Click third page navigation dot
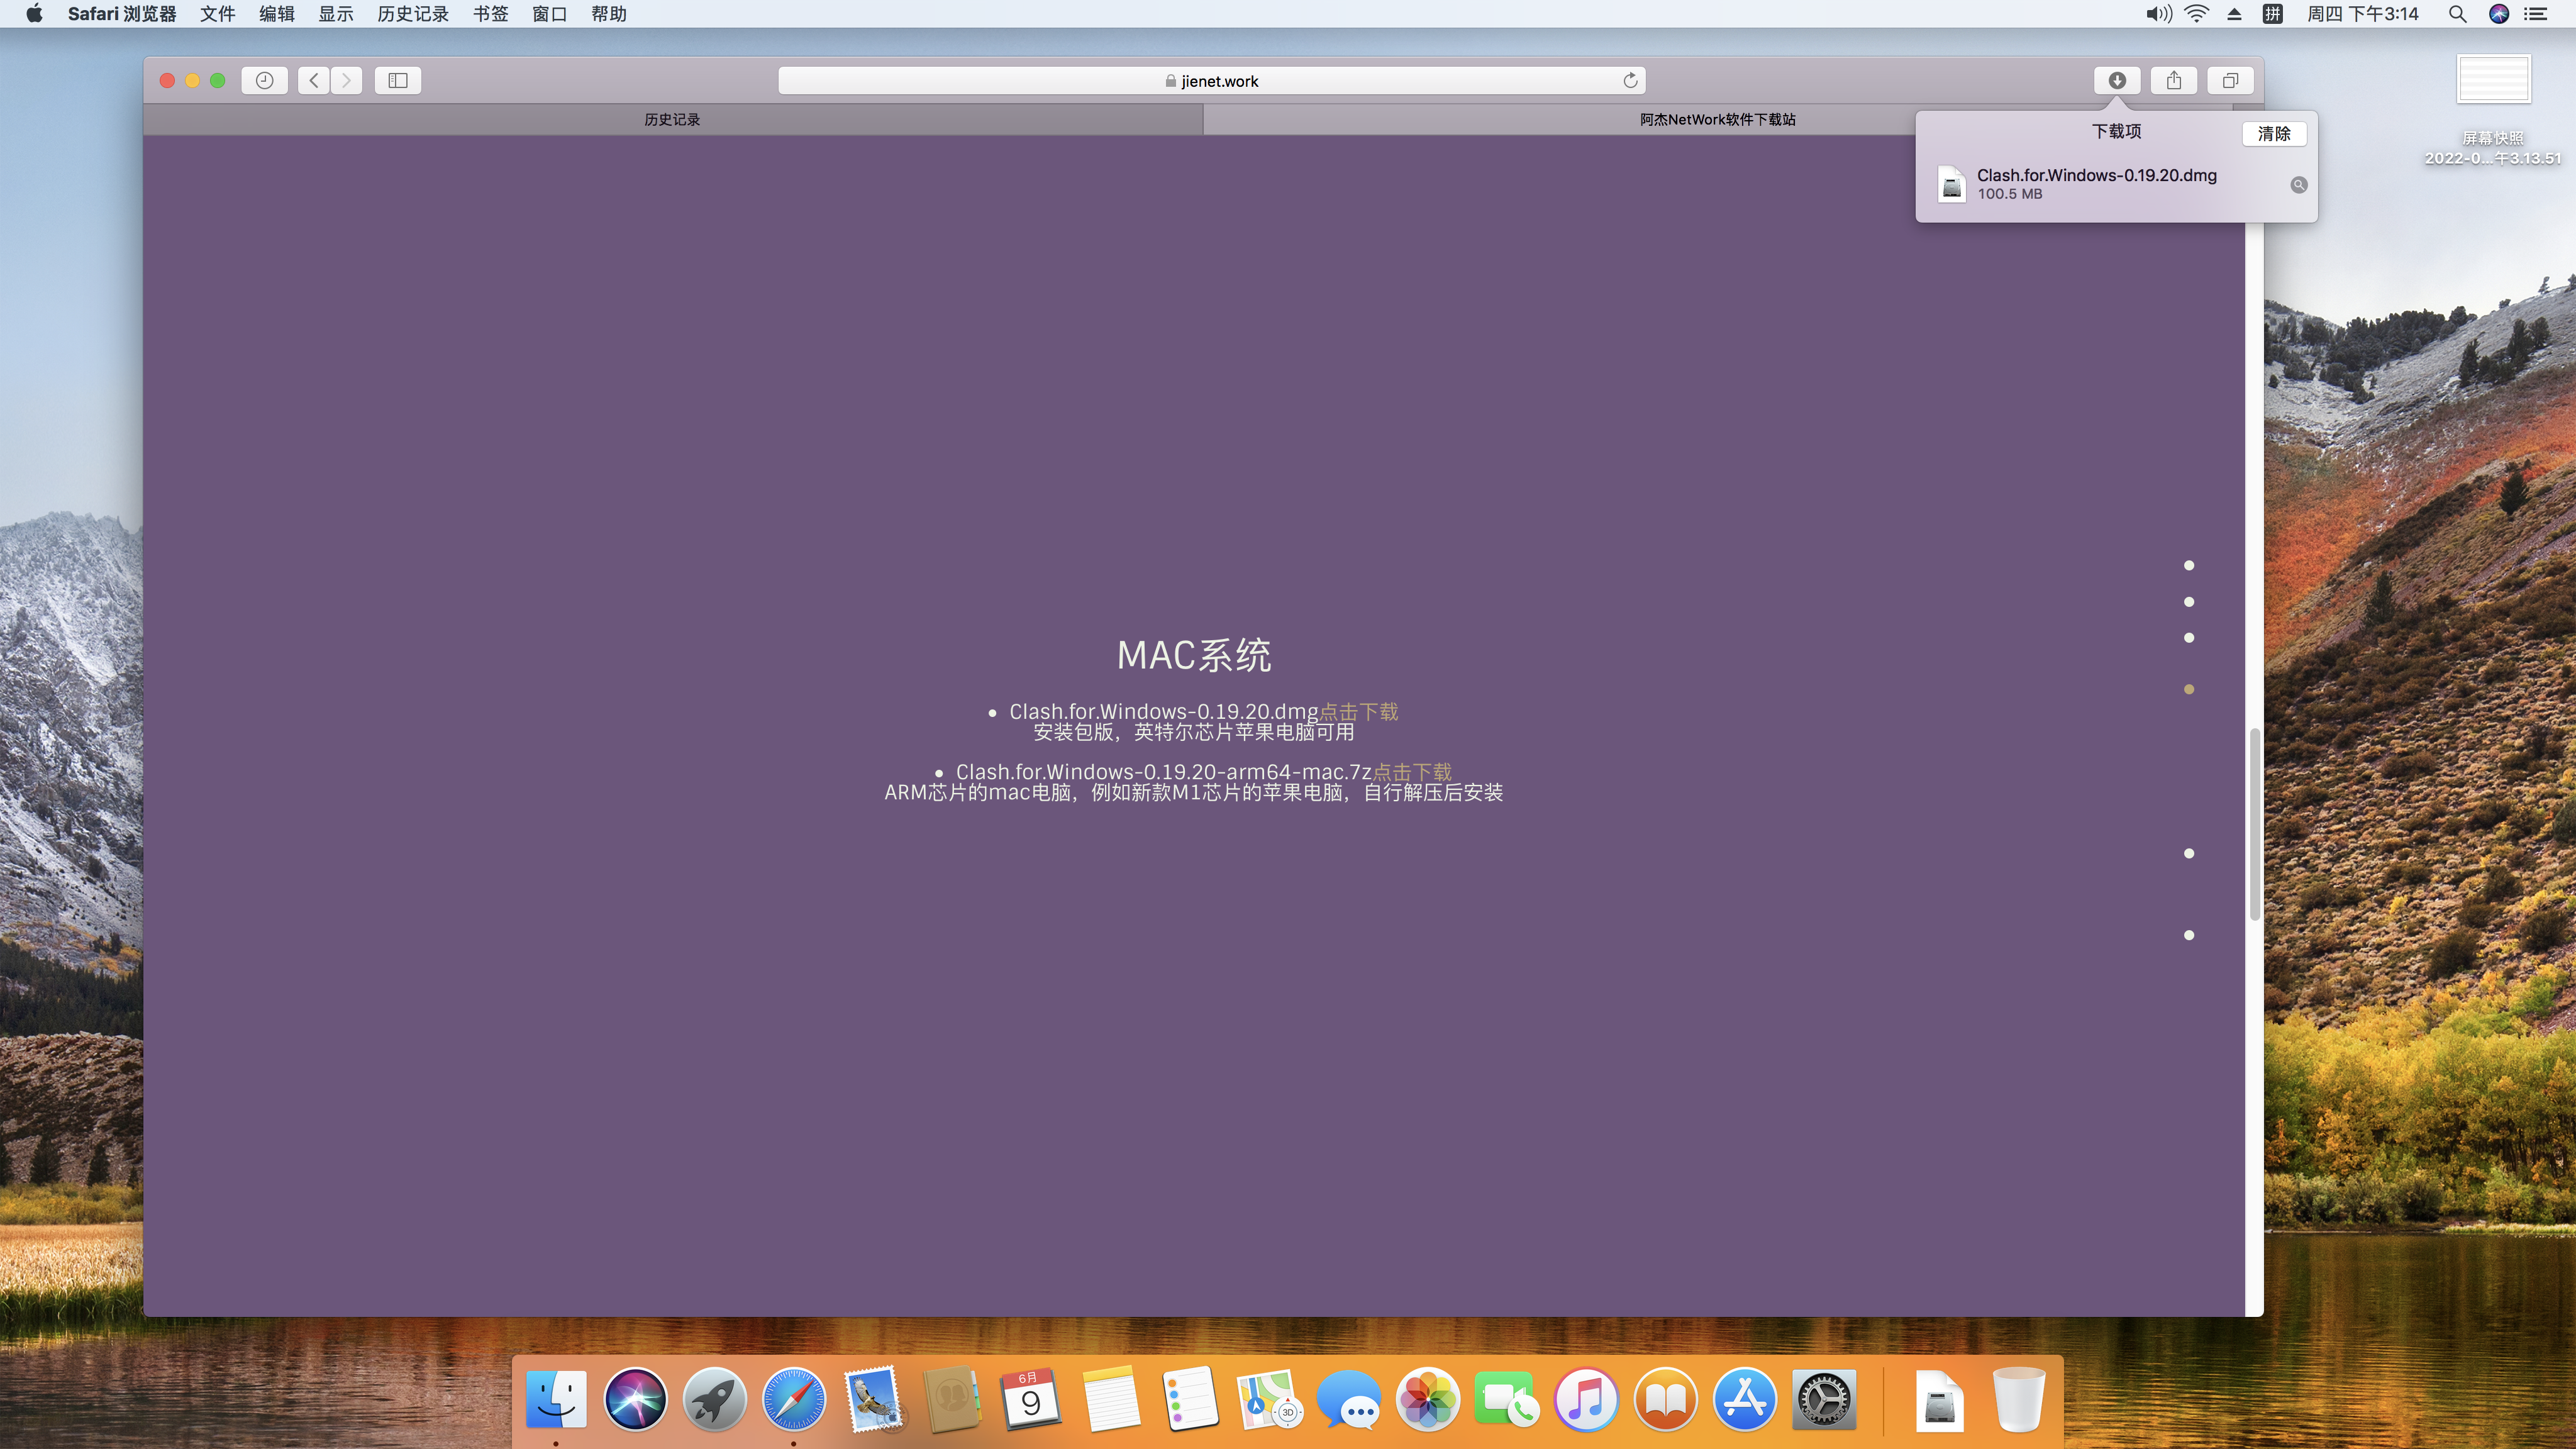 (x=2189, y=638)
